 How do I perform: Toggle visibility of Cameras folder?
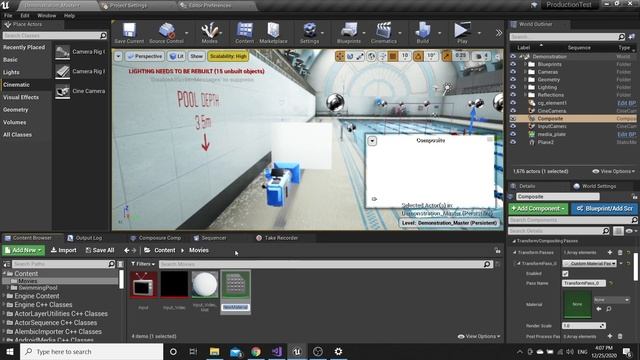pyautogui.click(x=513, y=72)
